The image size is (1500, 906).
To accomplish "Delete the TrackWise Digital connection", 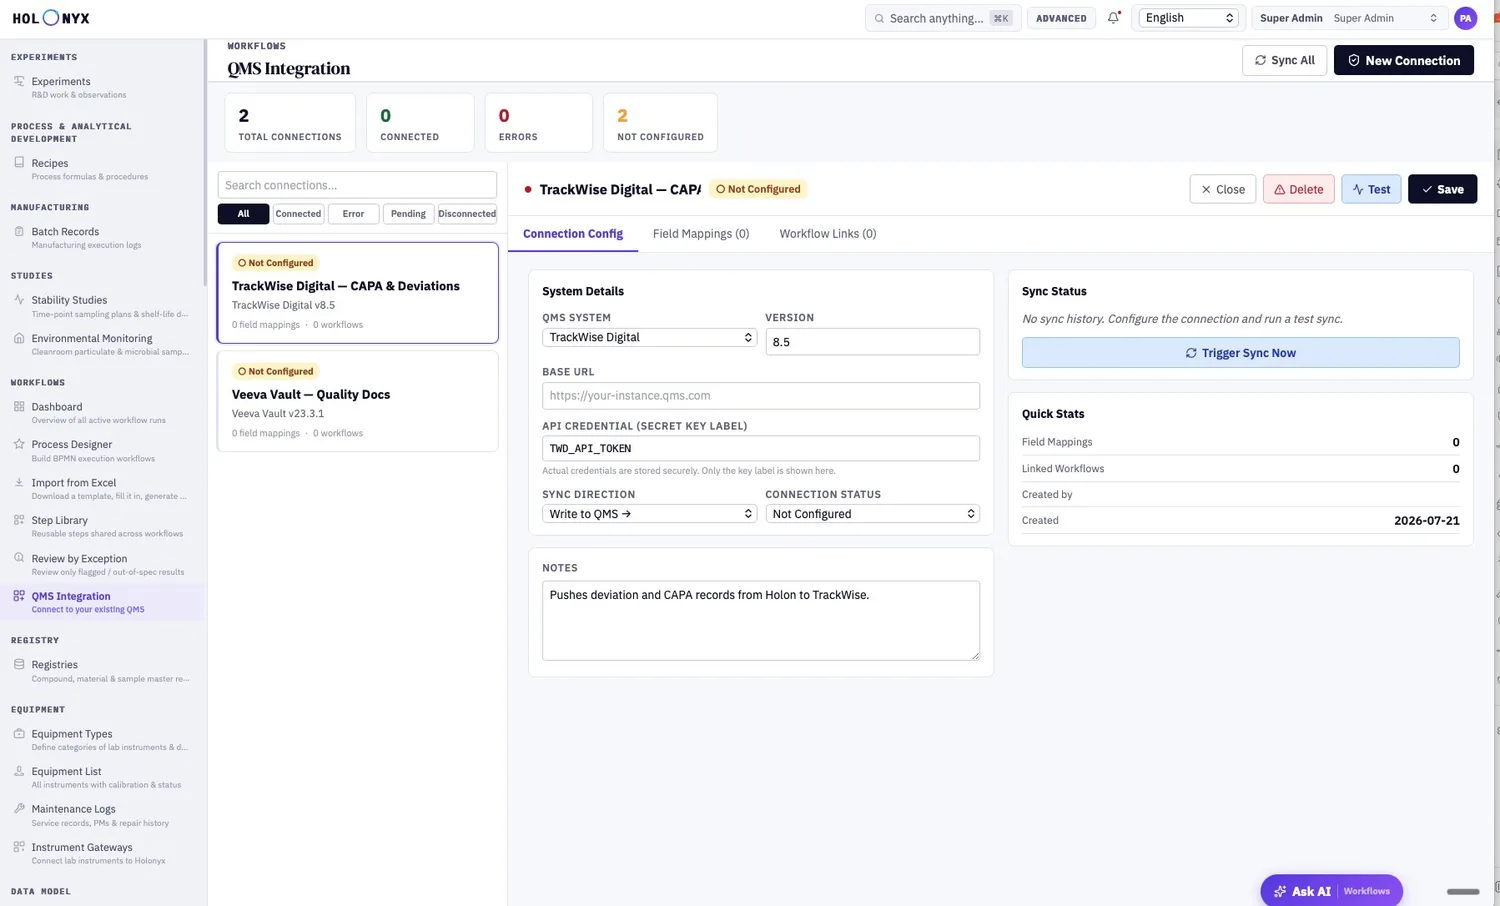I will coord(1299,189).
